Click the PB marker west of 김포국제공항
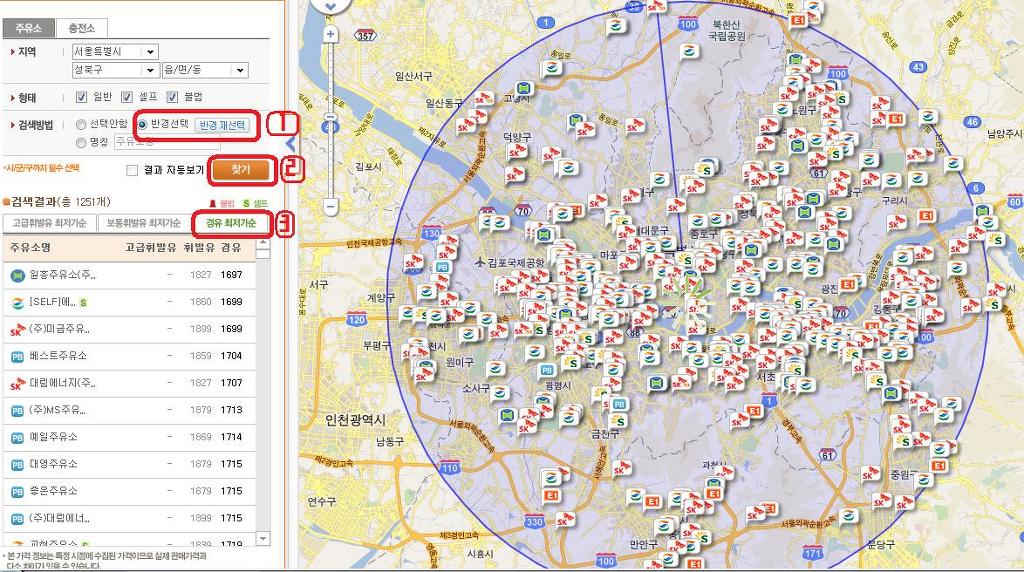This screenshot has height=572, width=1024. [x=442, y=267]
